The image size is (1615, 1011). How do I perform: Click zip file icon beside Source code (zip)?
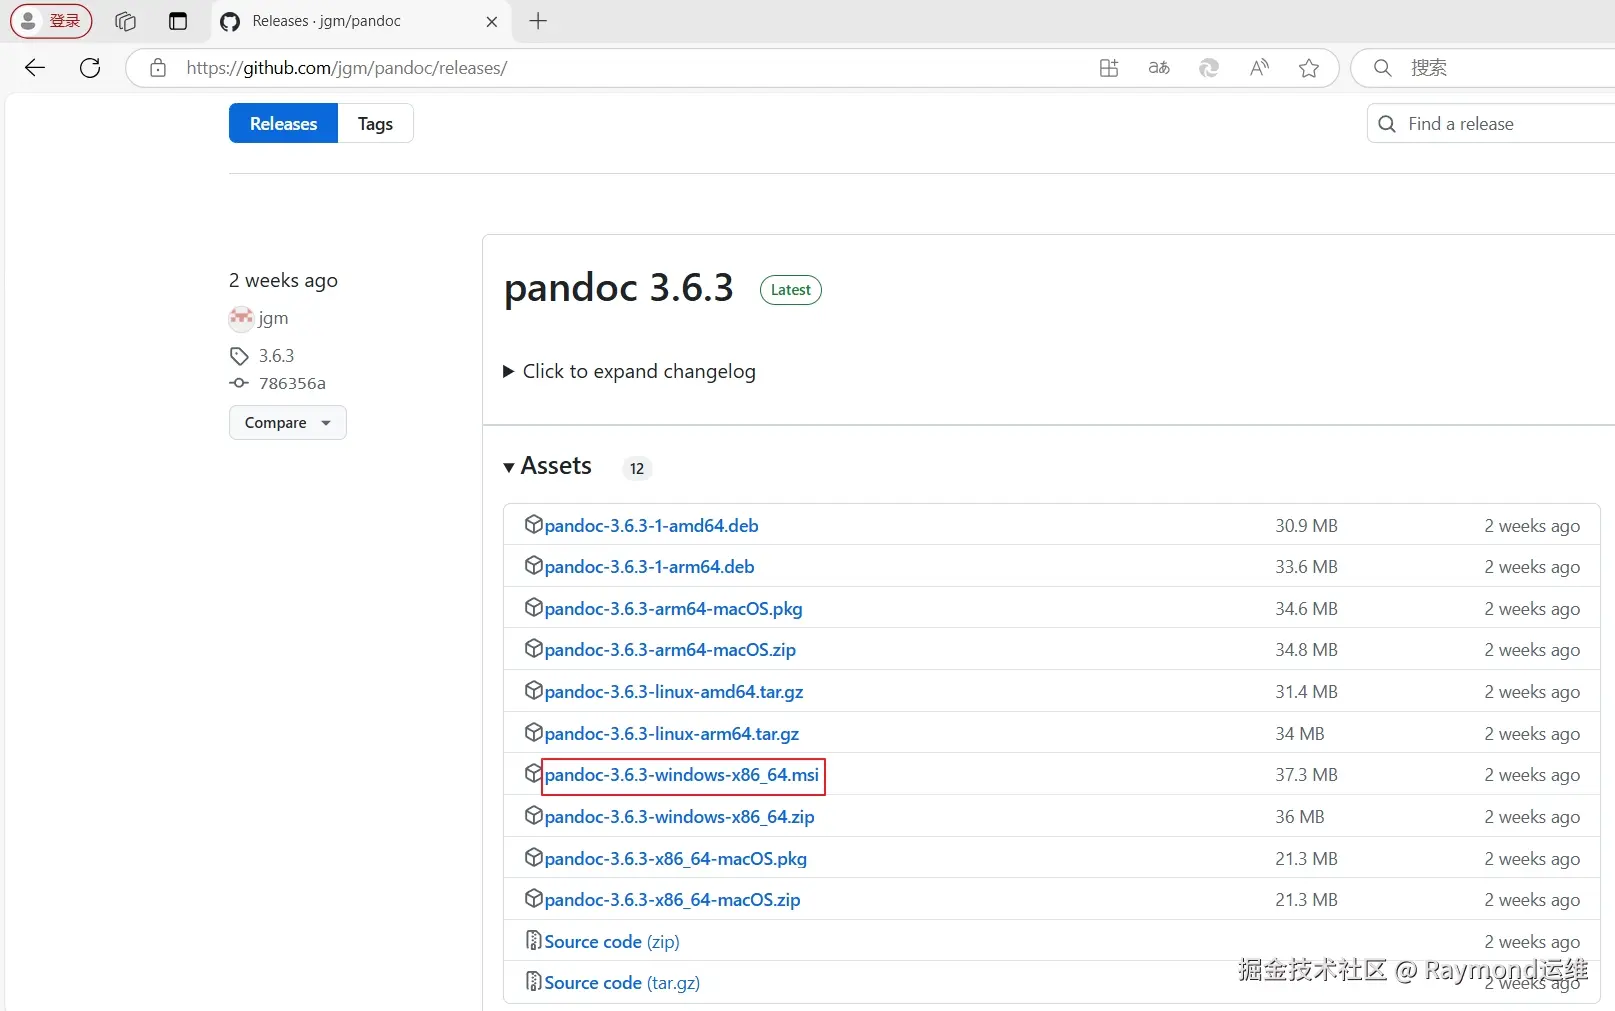click(534, 940)
